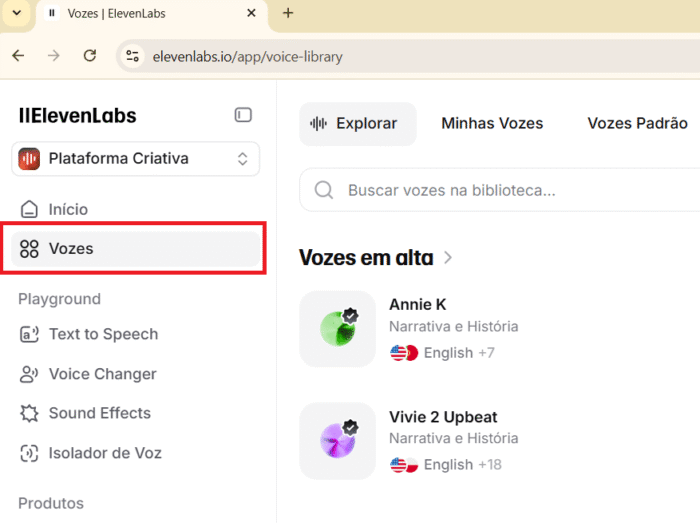This screenshot has height=523, width=700.
Task: Click the Buscar vozes na biblioteca field
Action: 499,190
